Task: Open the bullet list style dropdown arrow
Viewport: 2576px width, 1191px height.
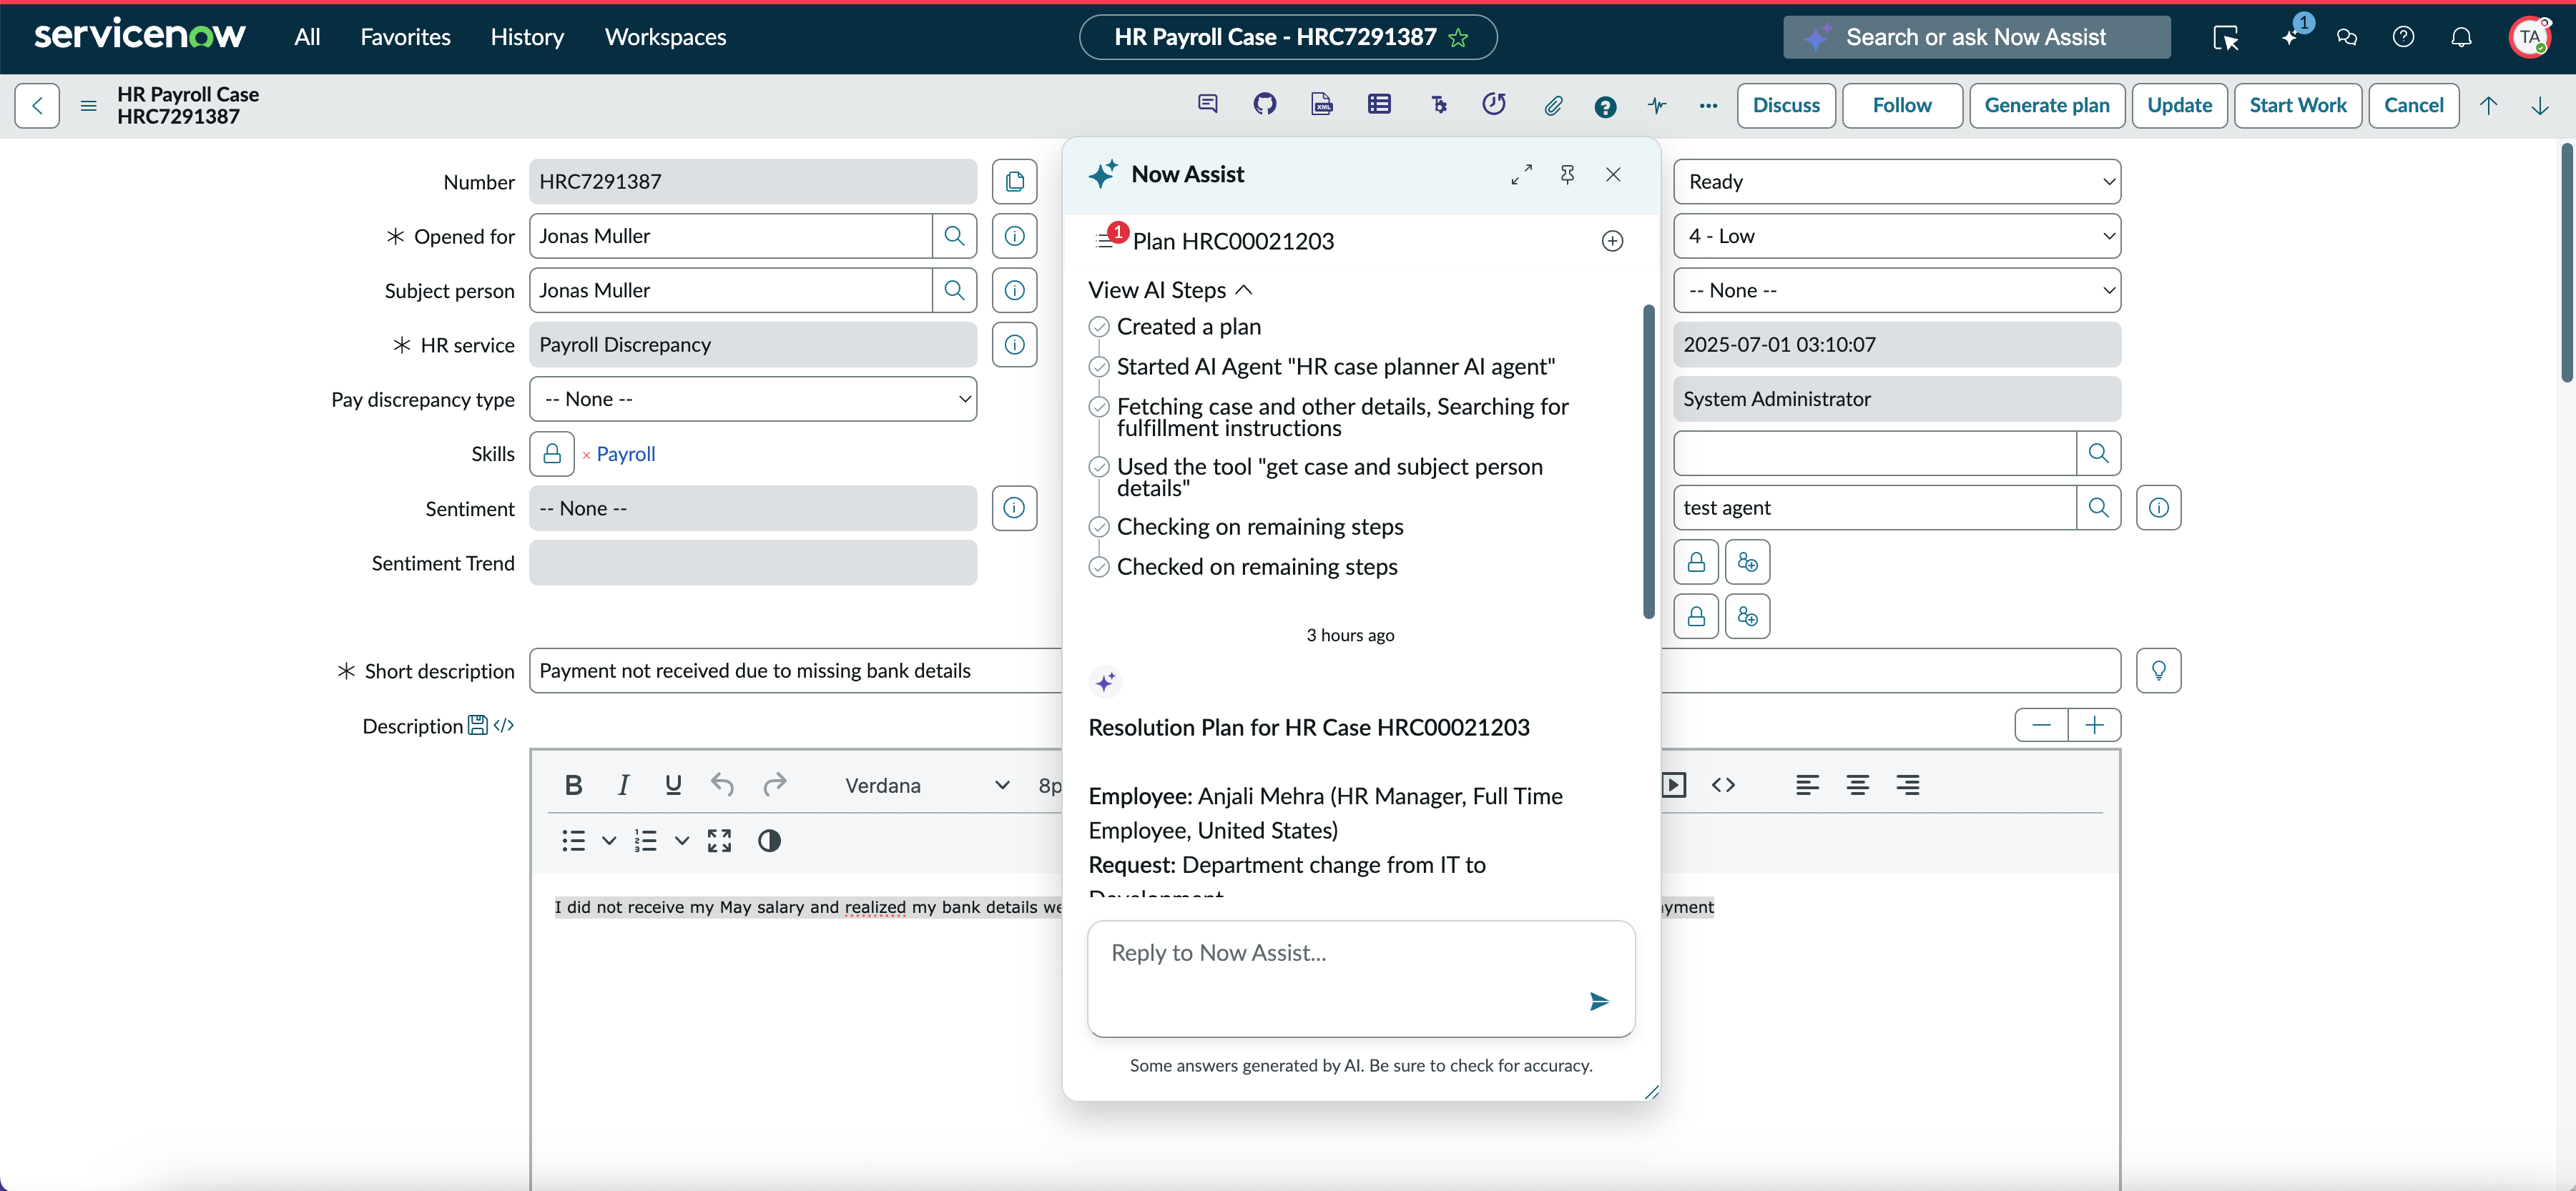Action: pyautogui.click(x=608, y=841)
